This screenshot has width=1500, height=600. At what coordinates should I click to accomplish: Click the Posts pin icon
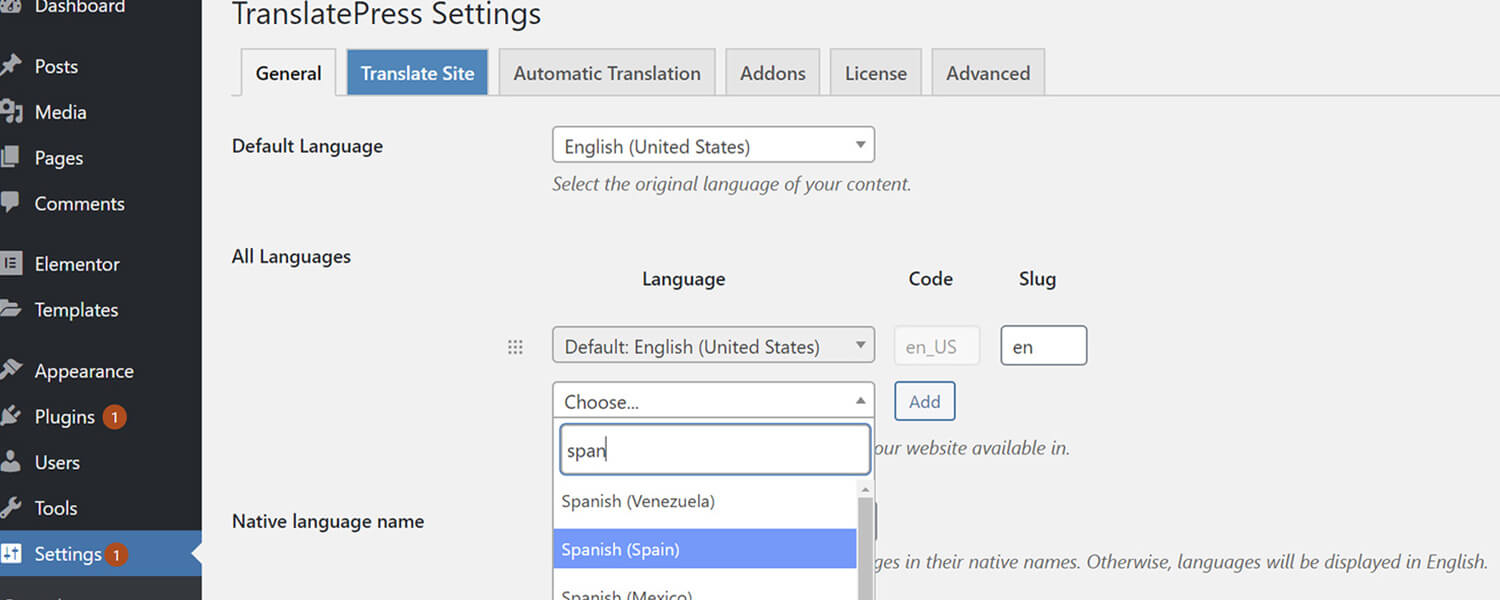tap(10, 66)
